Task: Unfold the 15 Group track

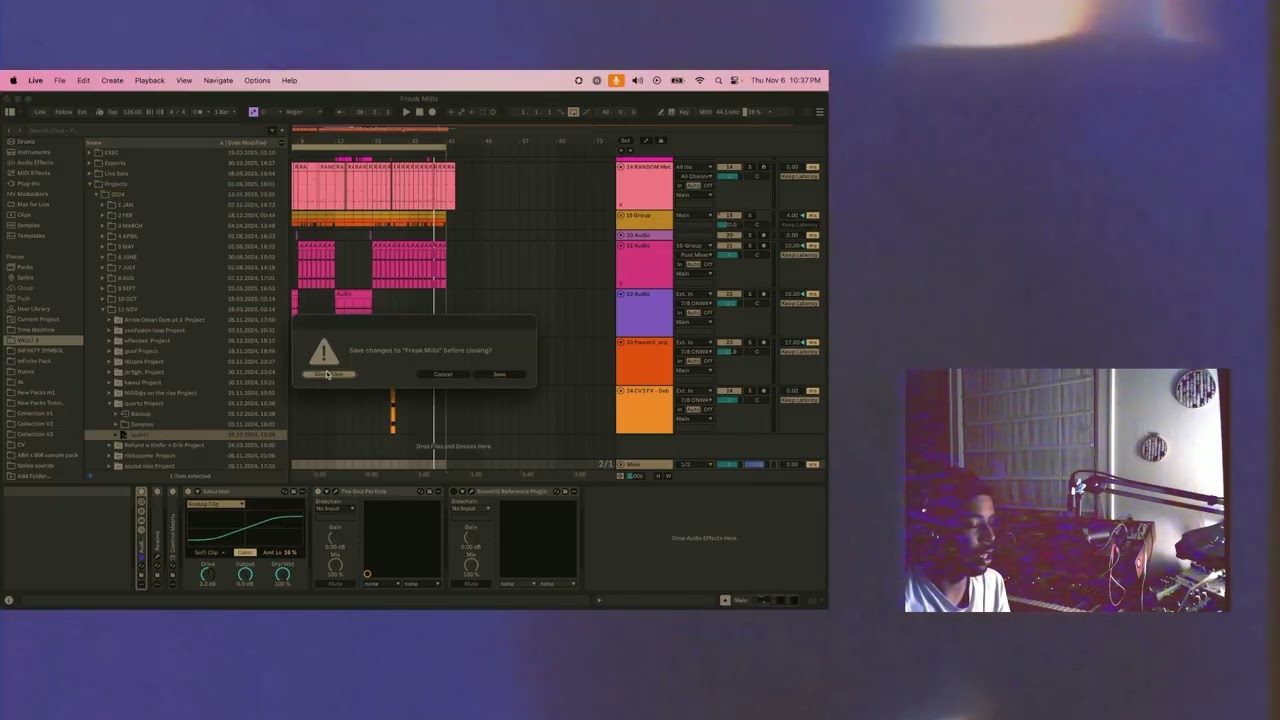Action: click(621, 215)
